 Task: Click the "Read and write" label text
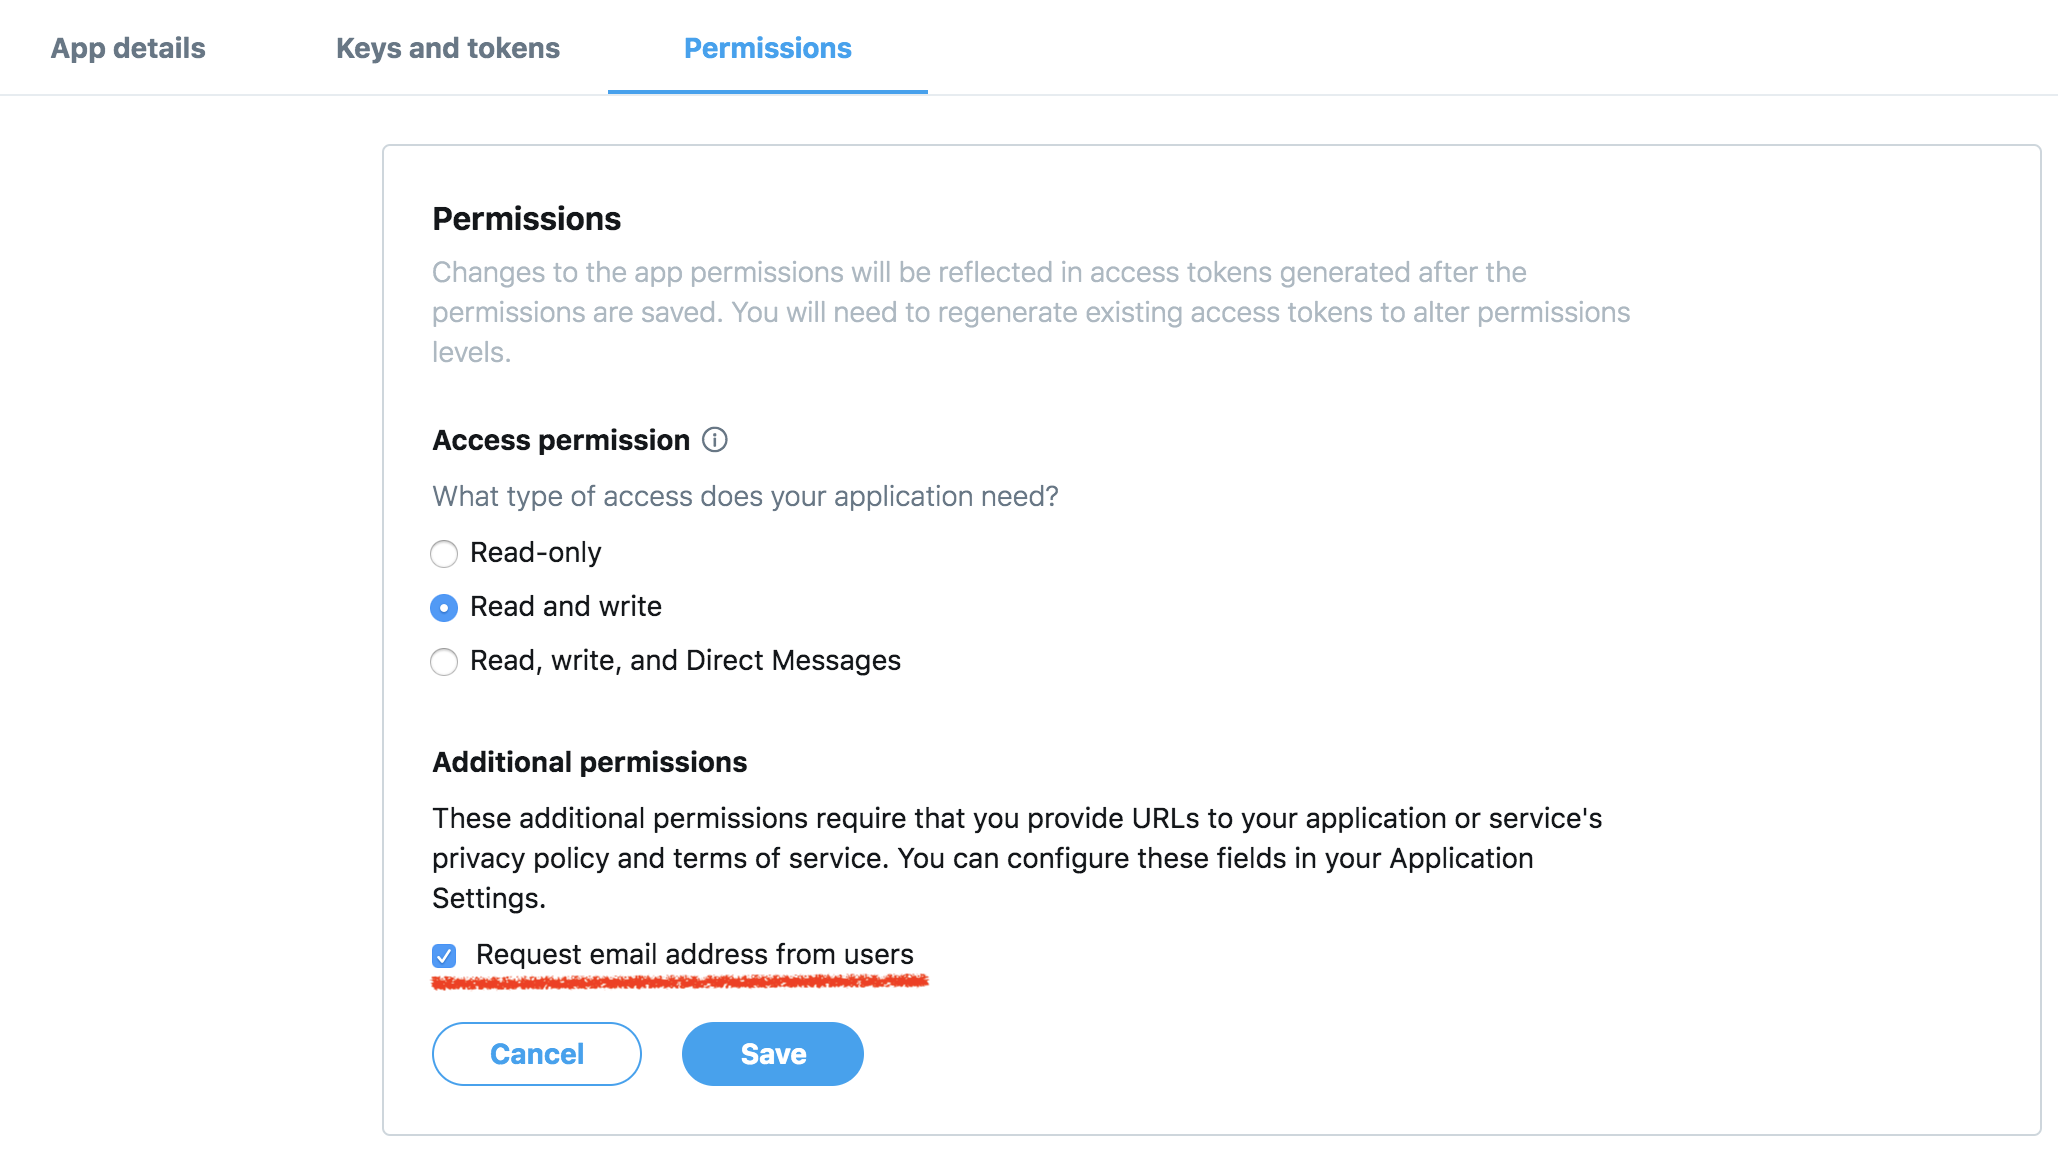[566, 606]
